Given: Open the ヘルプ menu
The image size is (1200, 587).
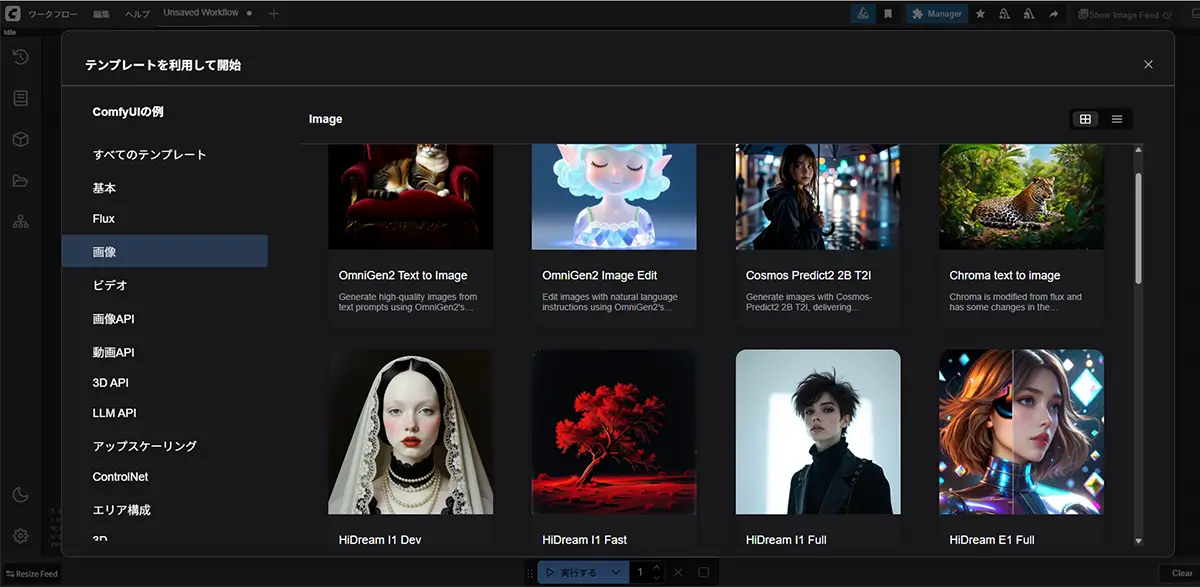Looking at the screenshot, I should [x=137, y=14].
